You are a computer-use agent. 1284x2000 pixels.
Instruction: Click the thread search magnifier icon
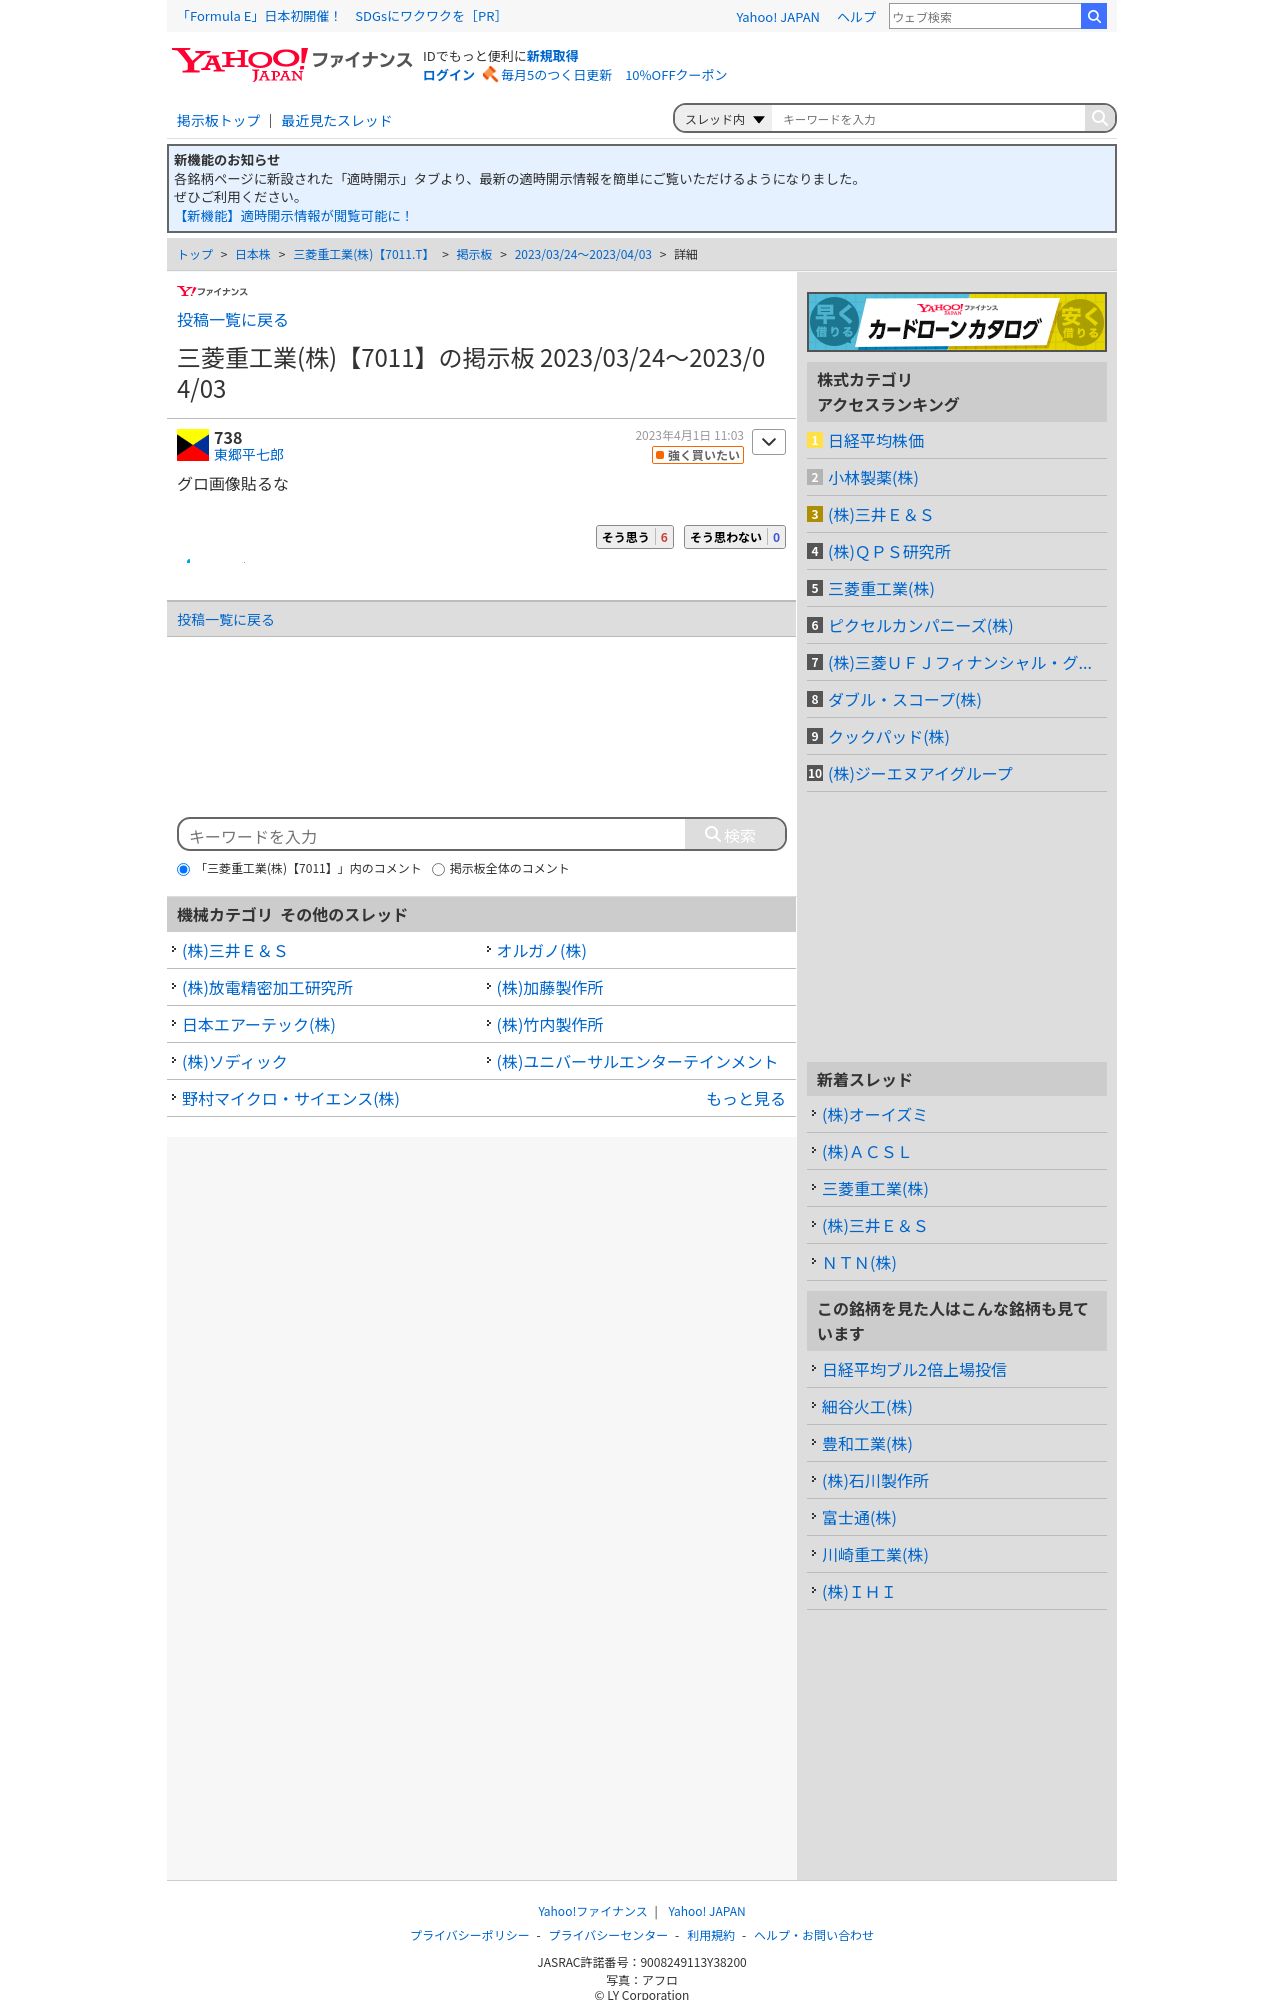click(1099, 118)
